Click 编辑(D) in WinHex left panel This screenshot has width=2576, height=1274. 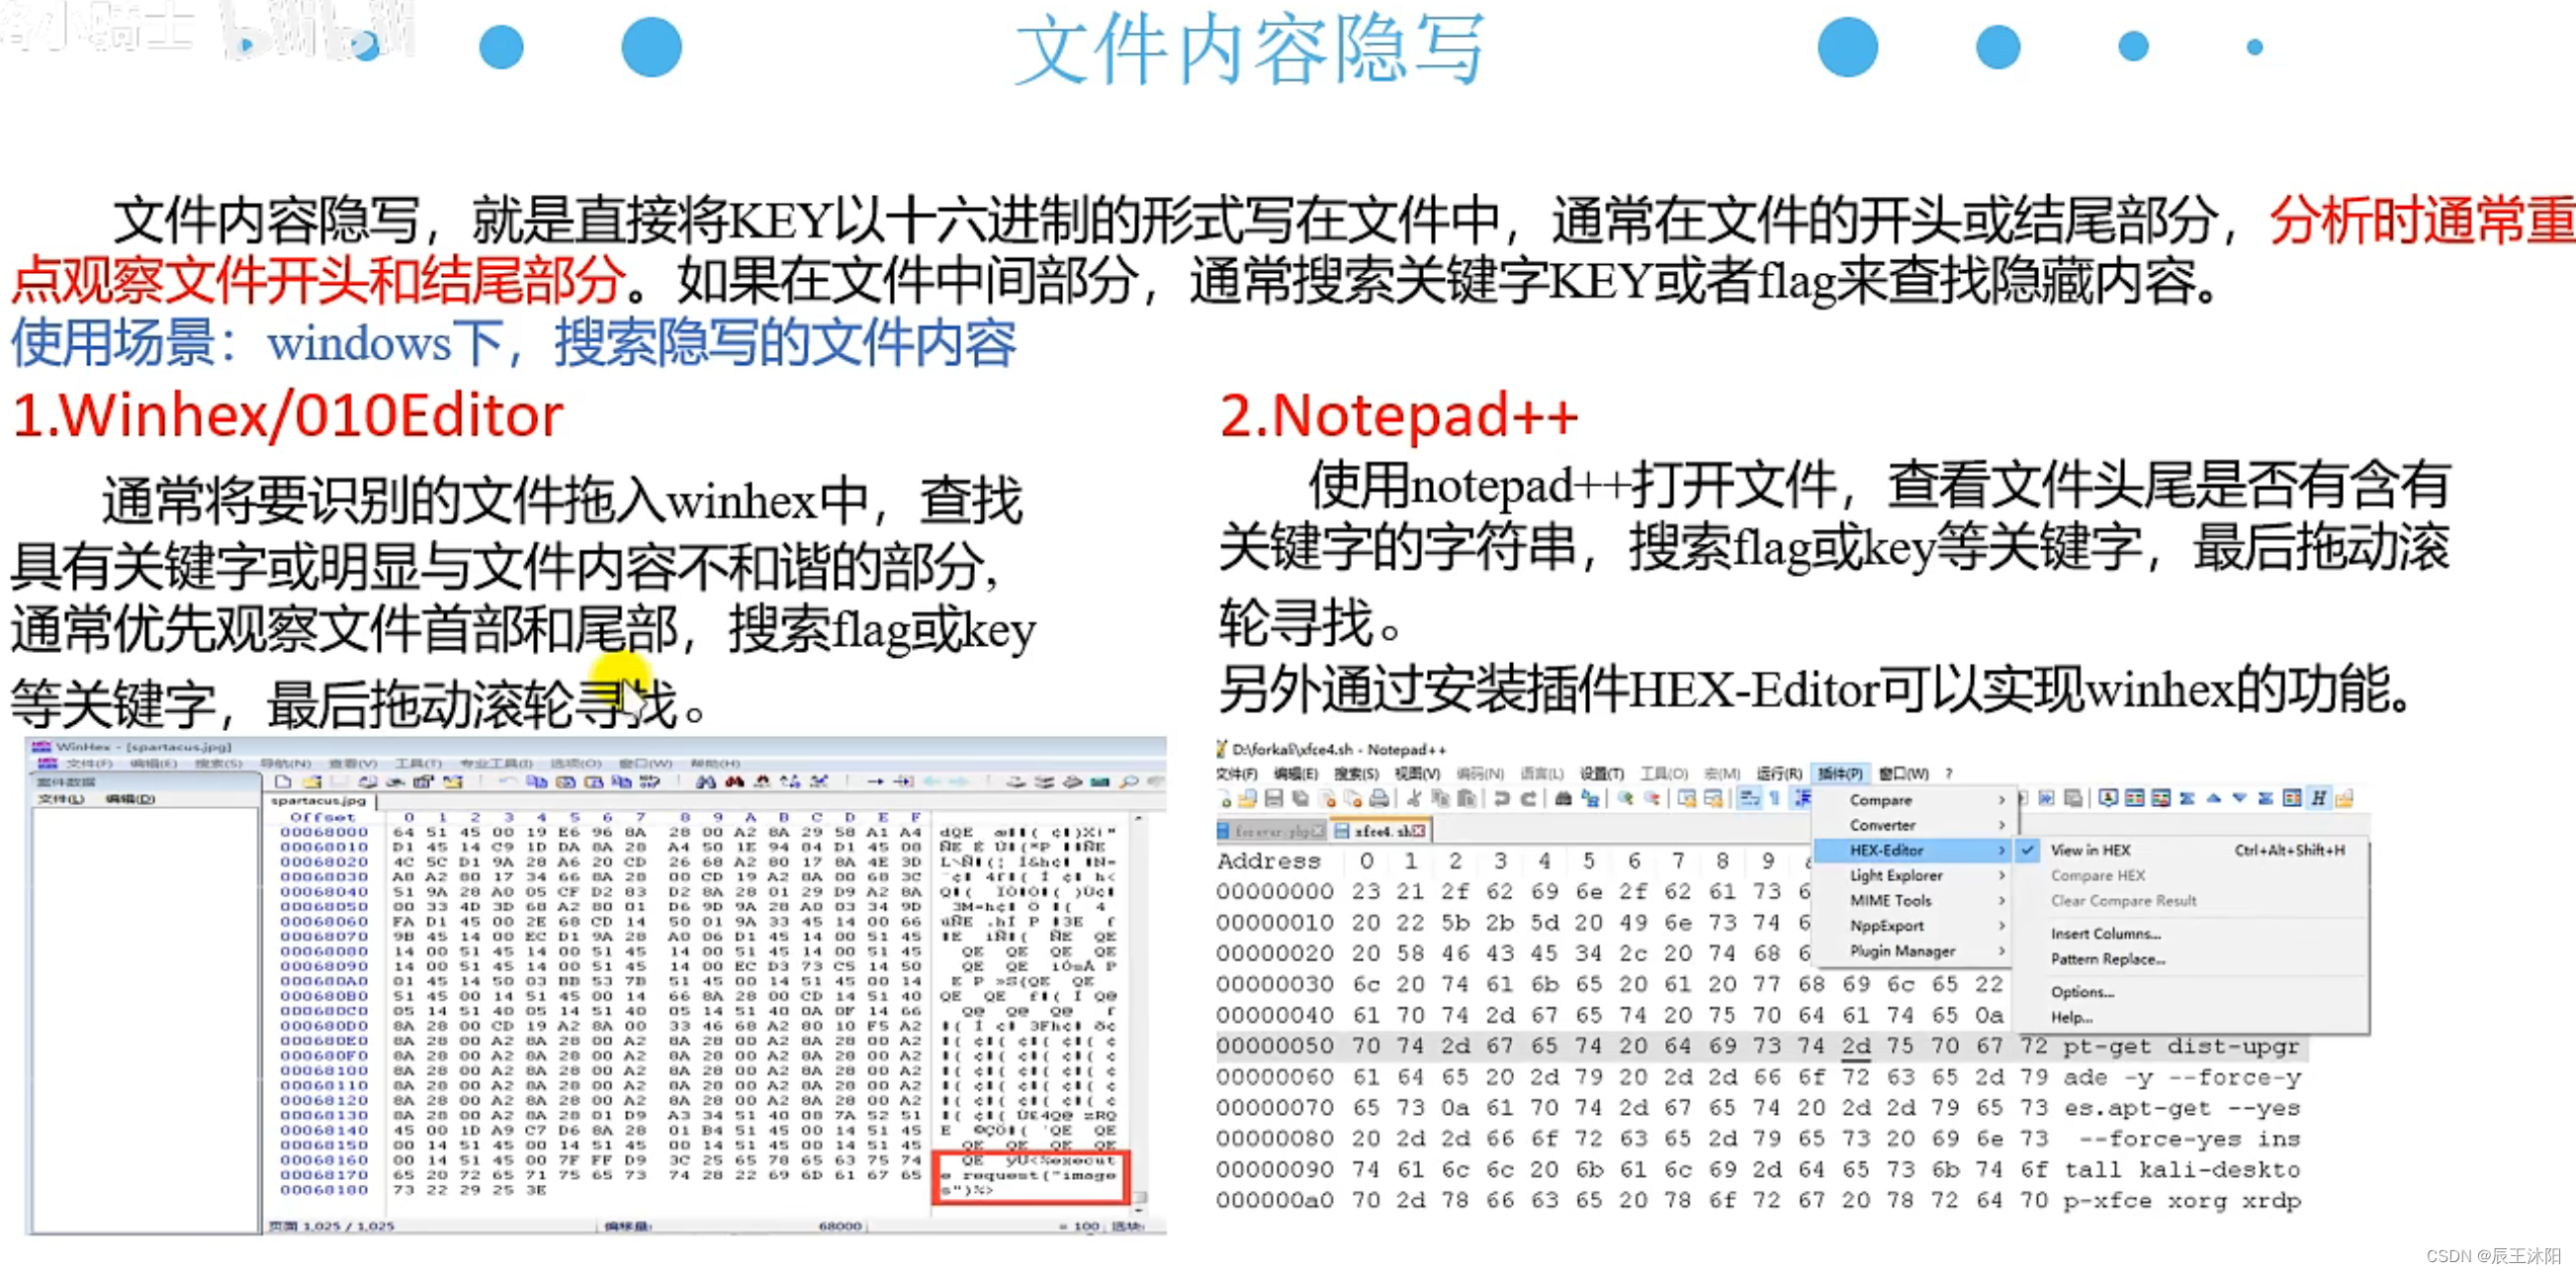click(130, 799)
